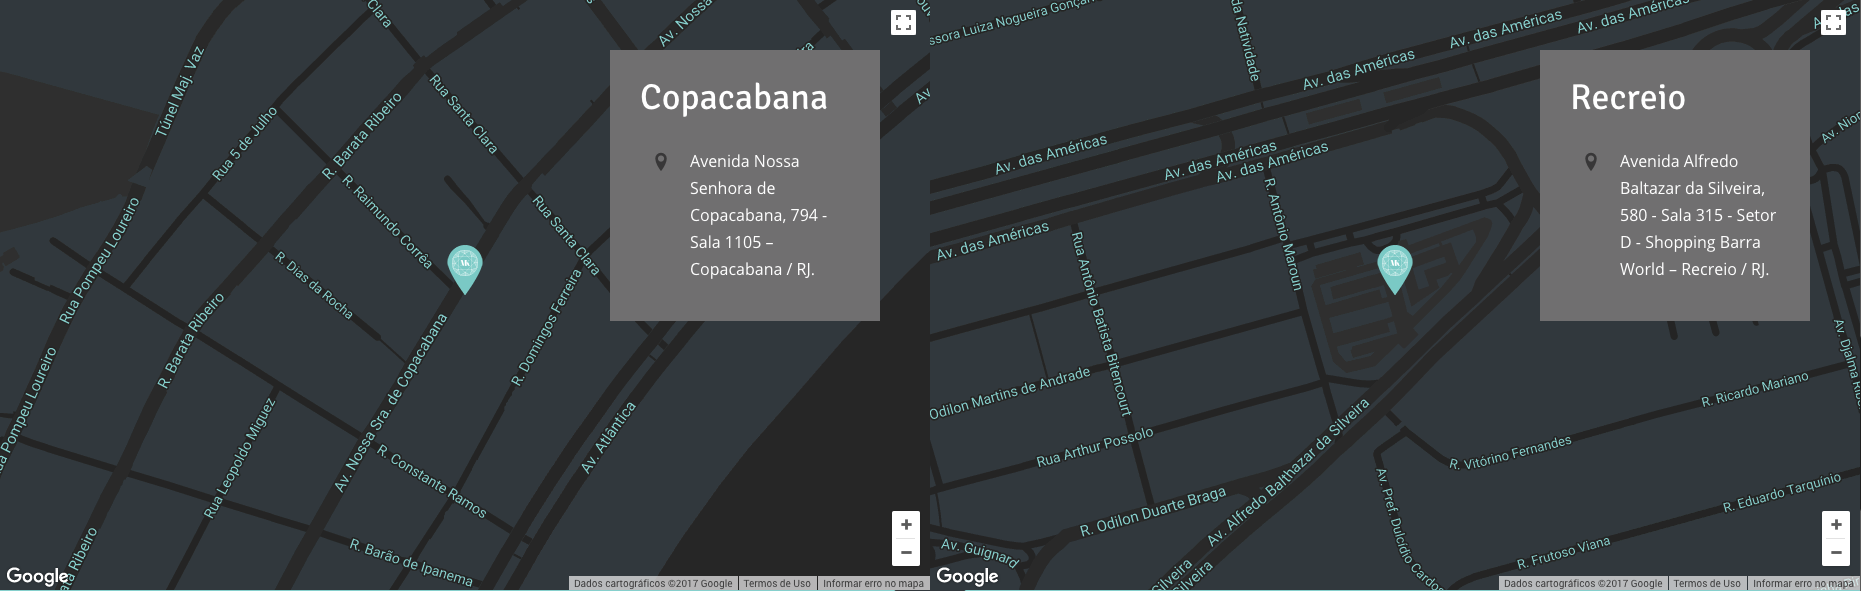This screenshot has width=1861, height=591.
Task: Click the Rua Antônio Batista Bitencourt label
Action: pos(1101,324)
